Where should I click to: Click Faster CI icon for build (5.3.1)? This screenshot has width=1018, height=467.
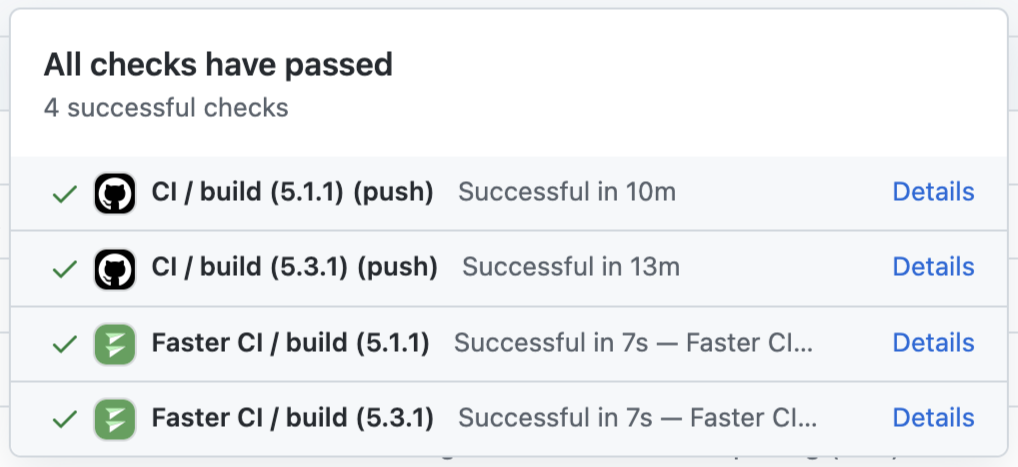tap(115, 418)
